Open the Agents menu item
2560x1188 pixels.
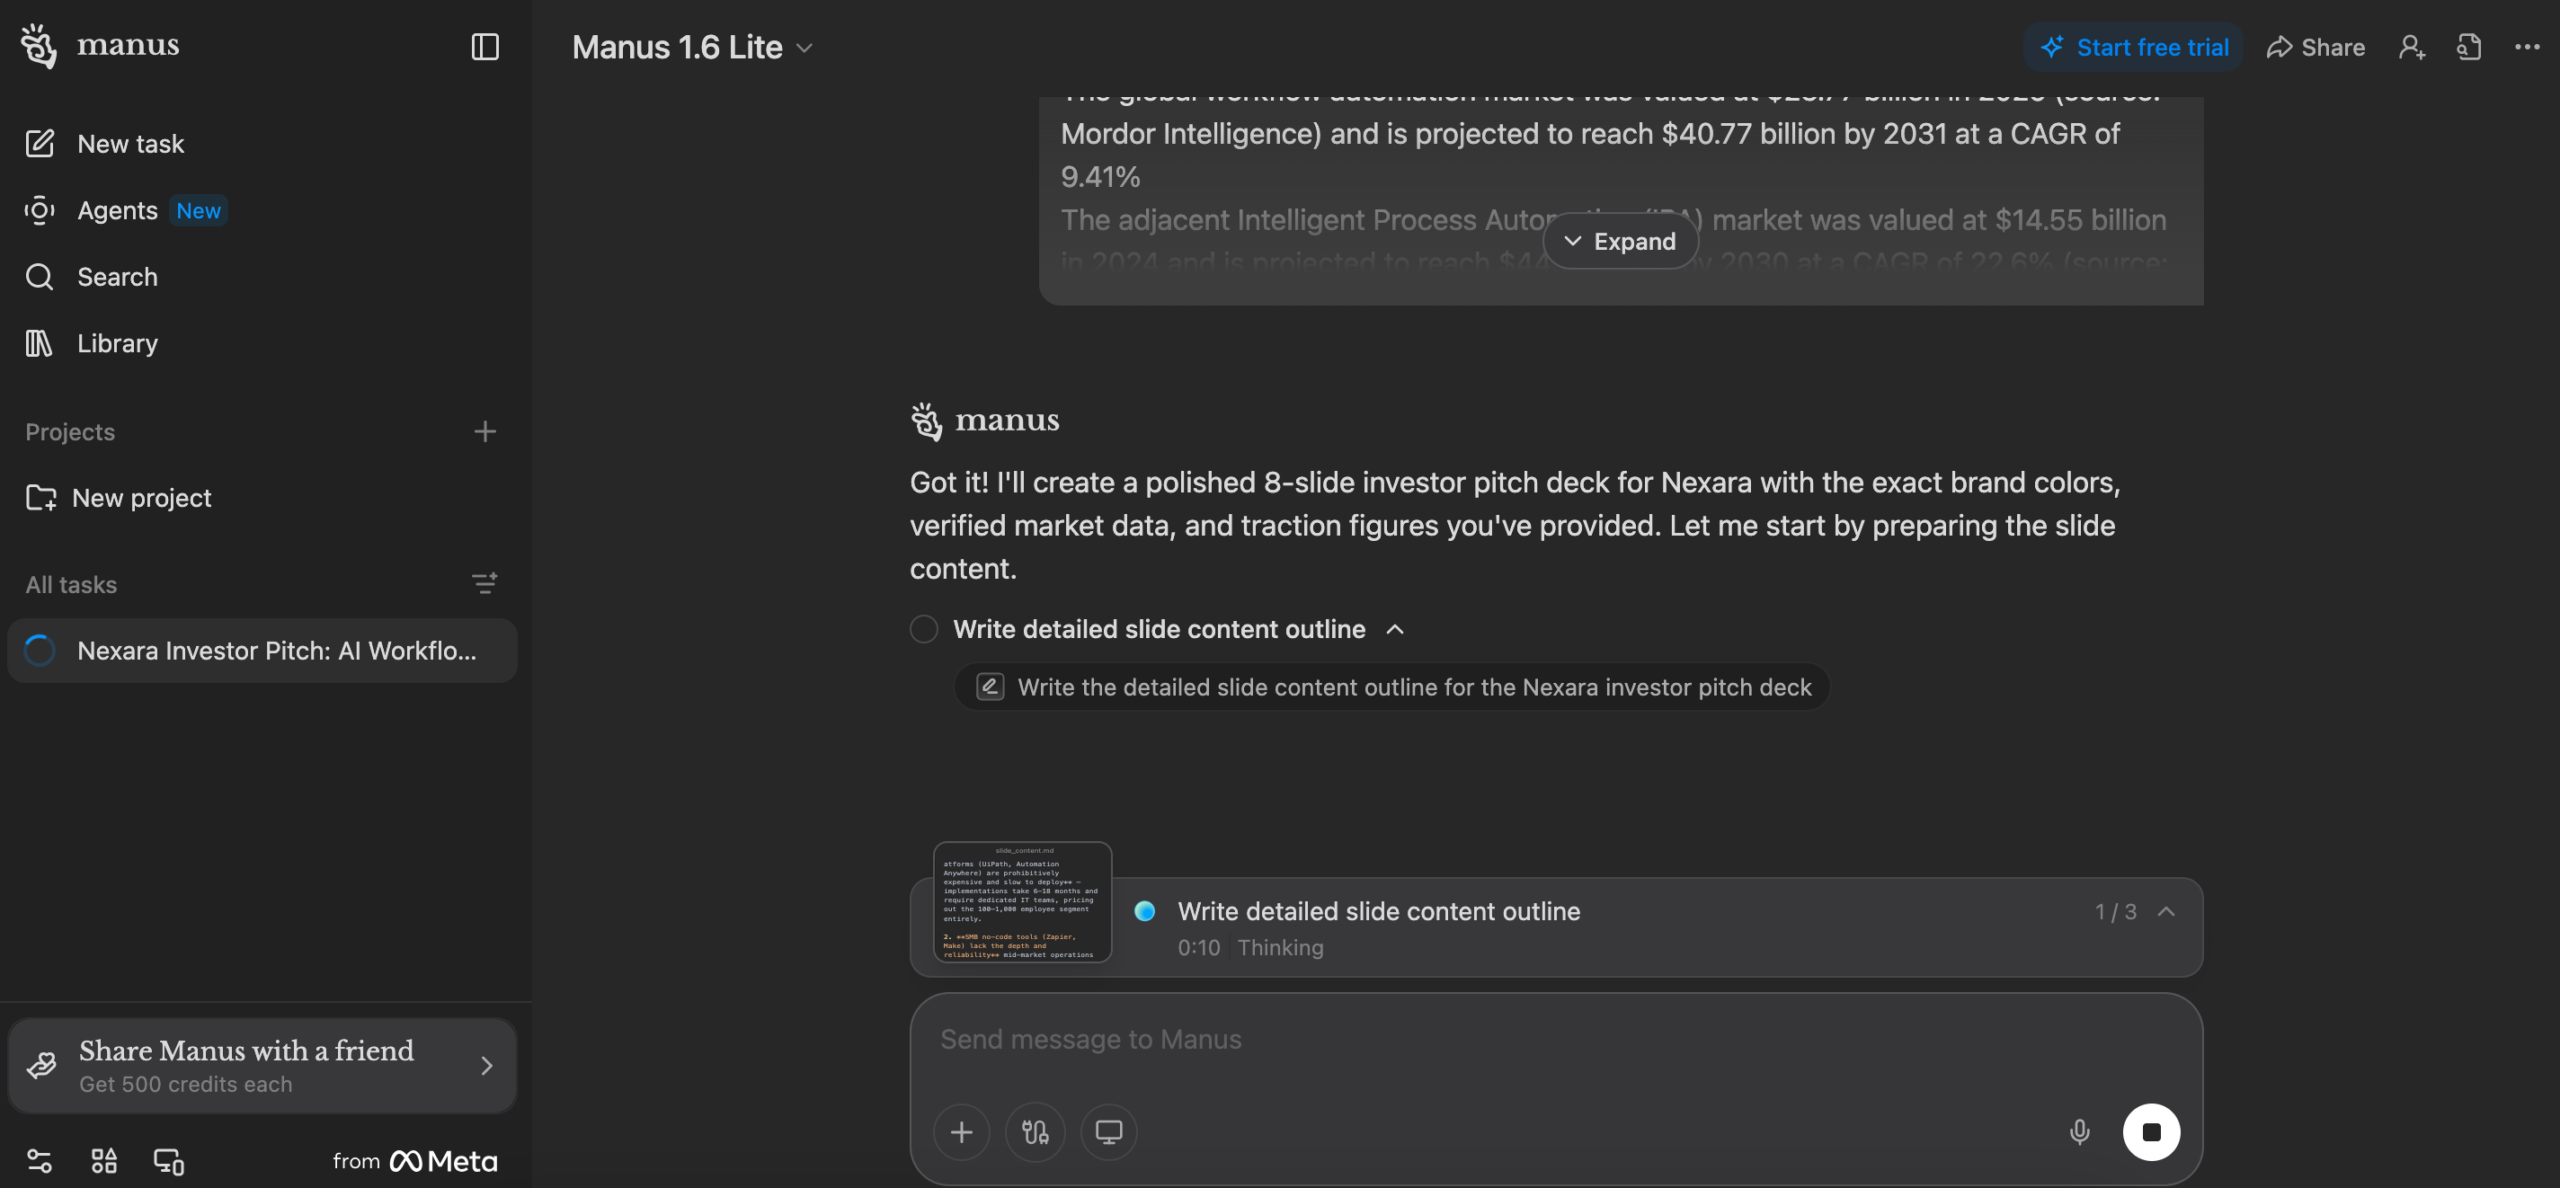(x=117, y=210)
